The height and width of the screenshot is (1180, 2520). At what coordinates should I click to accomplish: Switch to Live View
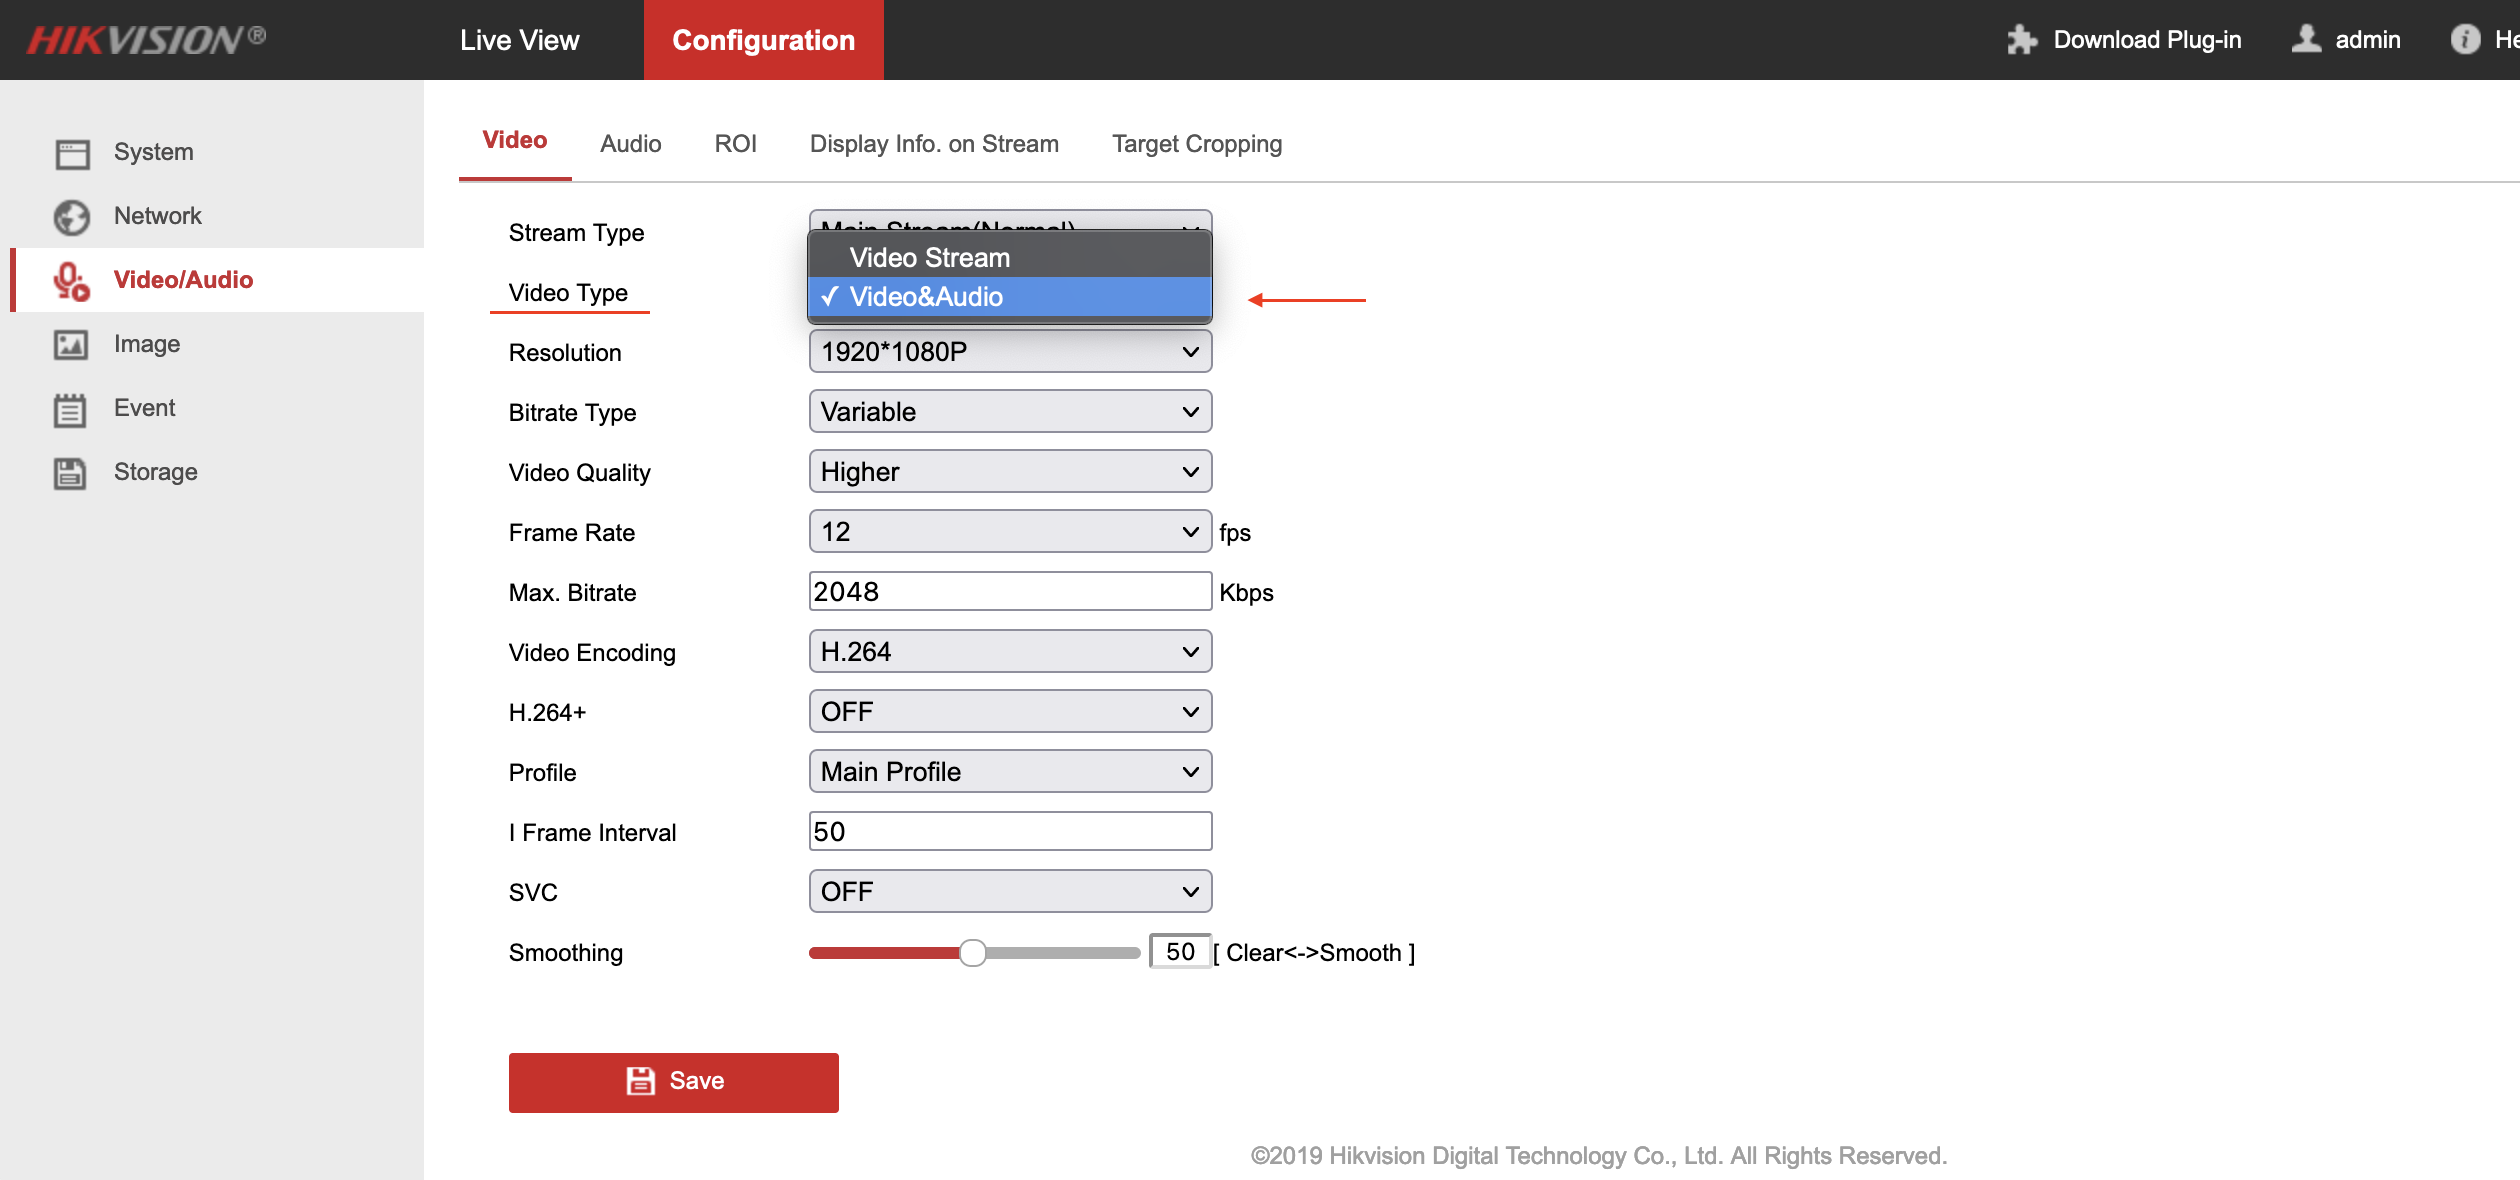pyautogui.click(x=519, y=40)
